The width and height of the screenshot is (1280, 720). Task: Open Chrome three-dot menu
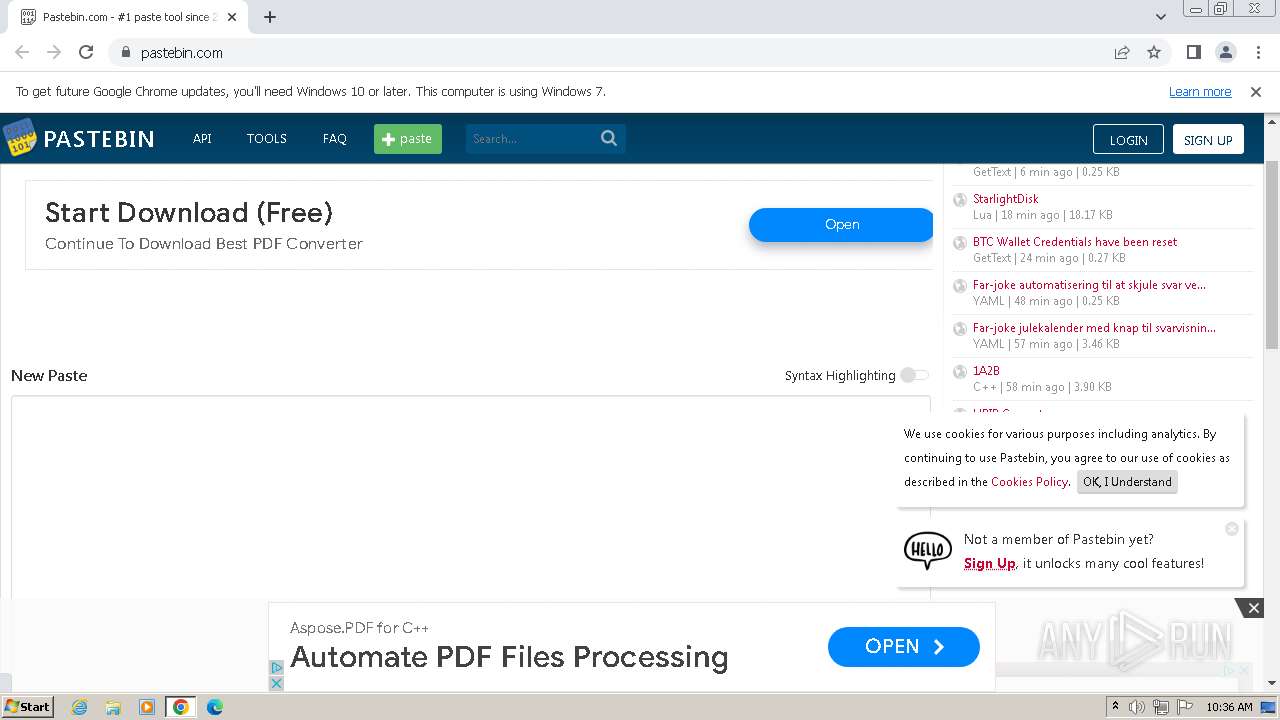pyautogui.click(x=1257, y=53)
